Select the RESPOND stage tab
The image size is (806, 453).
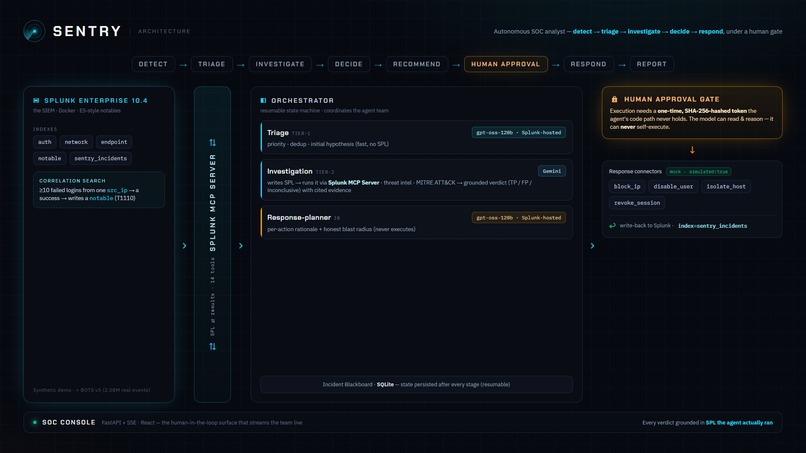(589, 64)
